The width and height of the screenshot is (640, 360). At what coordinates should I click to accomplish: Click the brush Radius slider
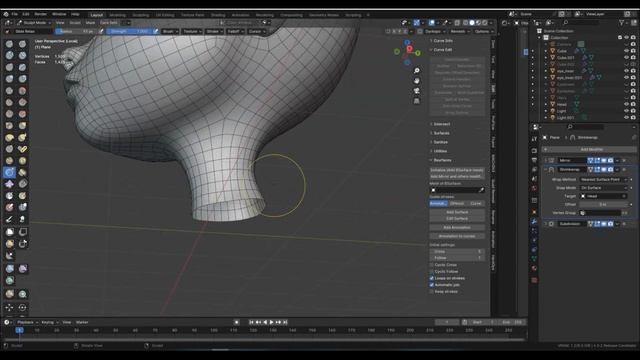[x=77, y=31]
